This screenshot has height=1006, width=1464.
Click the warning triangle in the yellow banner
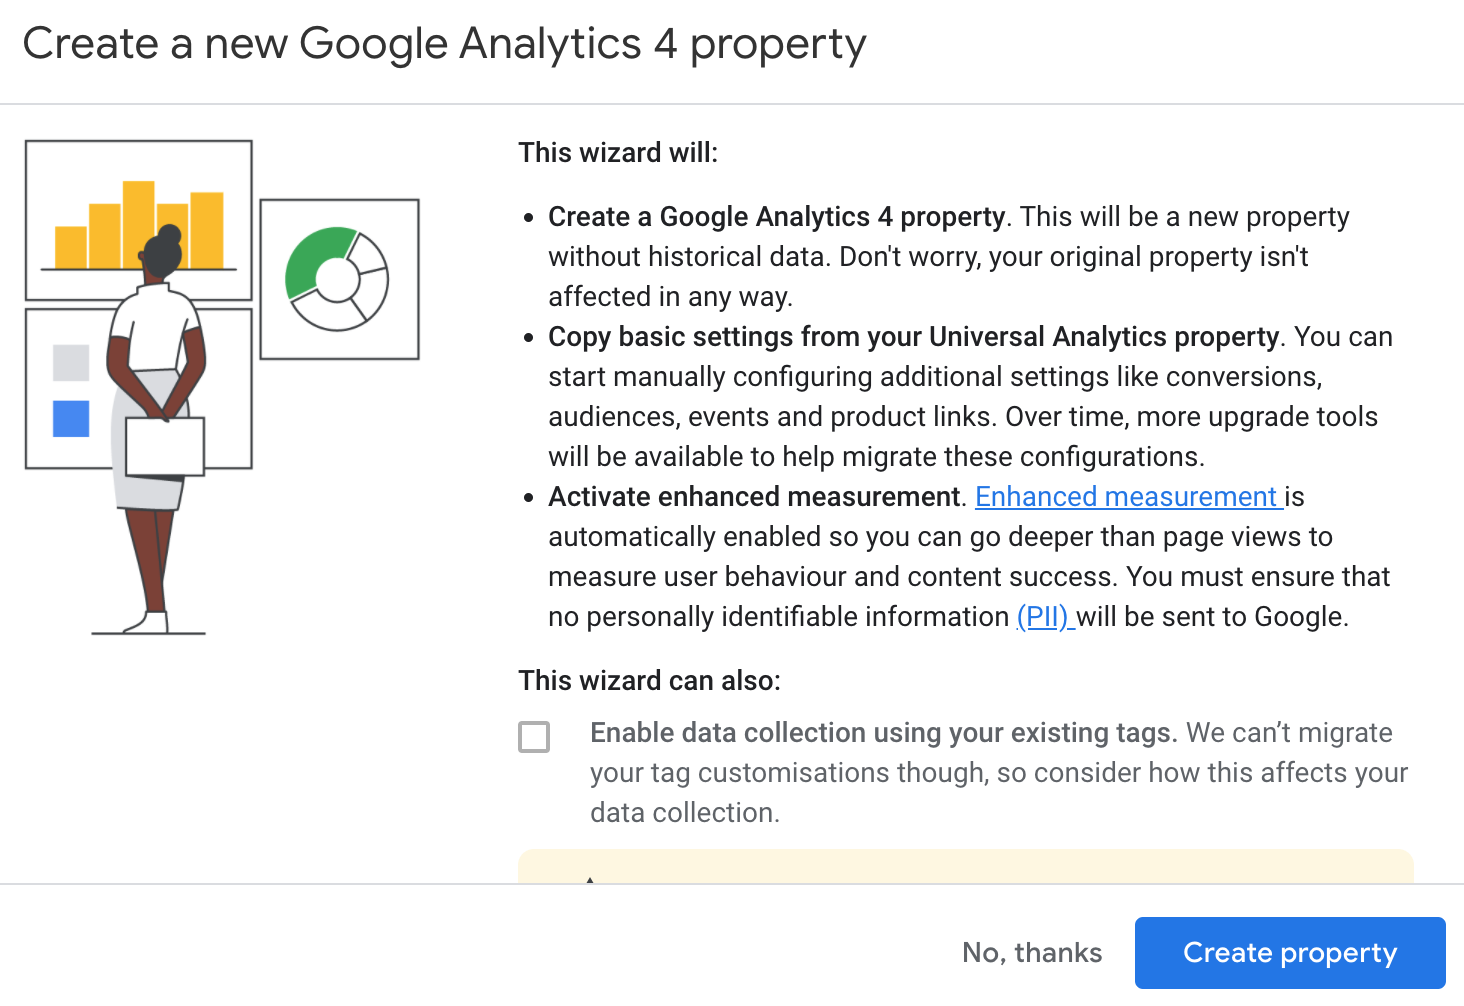click(x=590, y=880)
